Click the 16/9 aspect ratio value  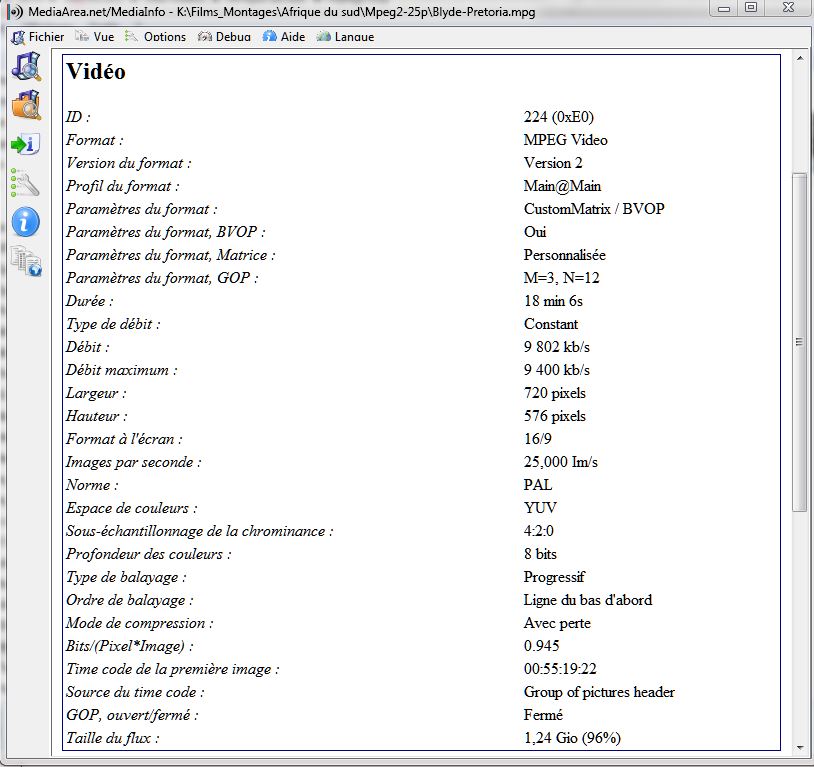(x=537, y=439)
